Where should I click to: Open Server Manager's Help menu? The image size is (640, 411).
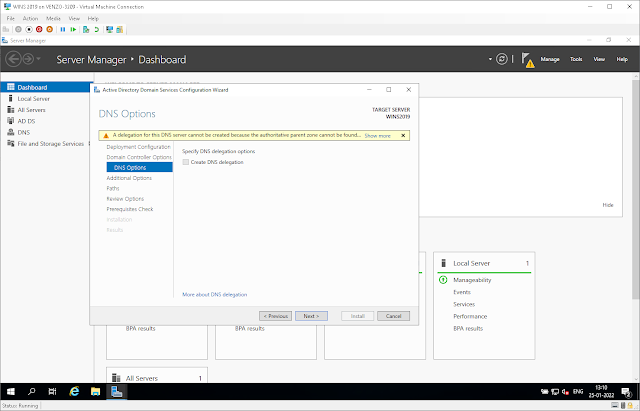point(622,59)
